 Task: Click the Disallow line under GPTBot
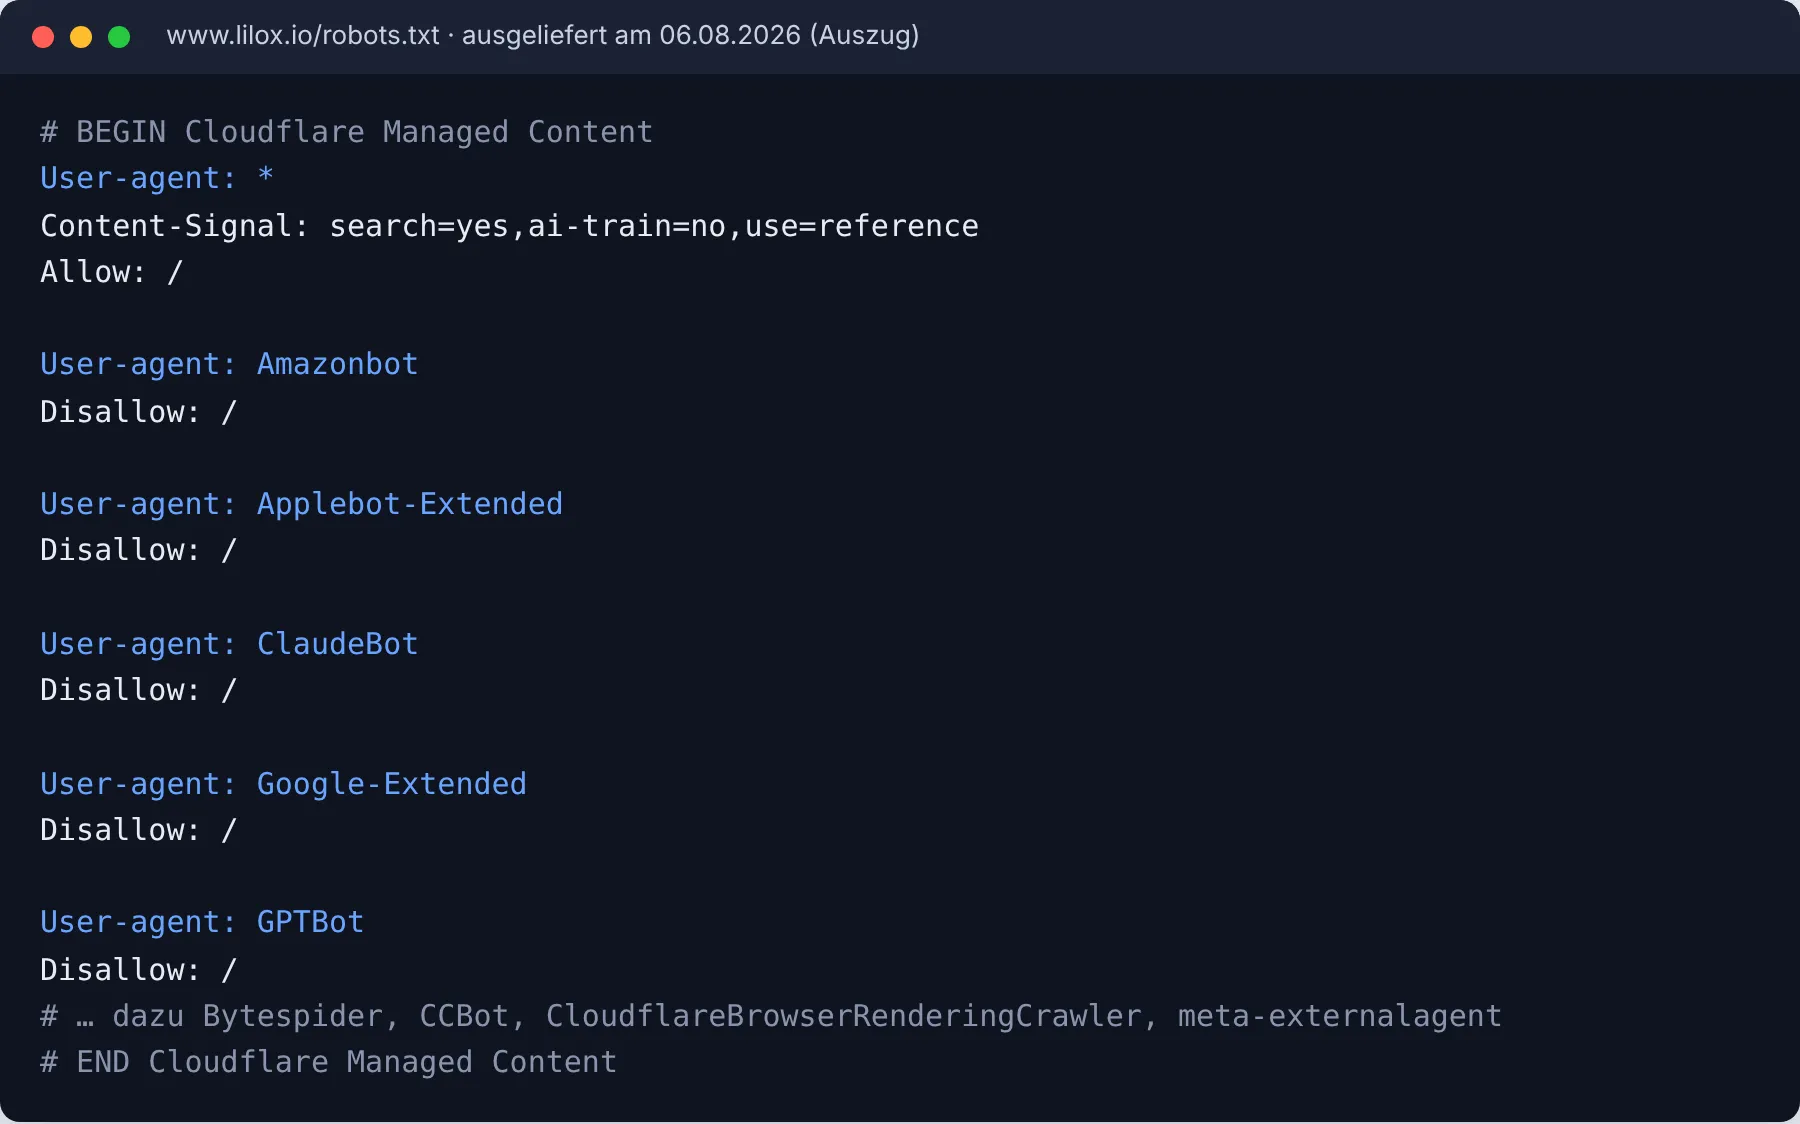pos(139,970)
